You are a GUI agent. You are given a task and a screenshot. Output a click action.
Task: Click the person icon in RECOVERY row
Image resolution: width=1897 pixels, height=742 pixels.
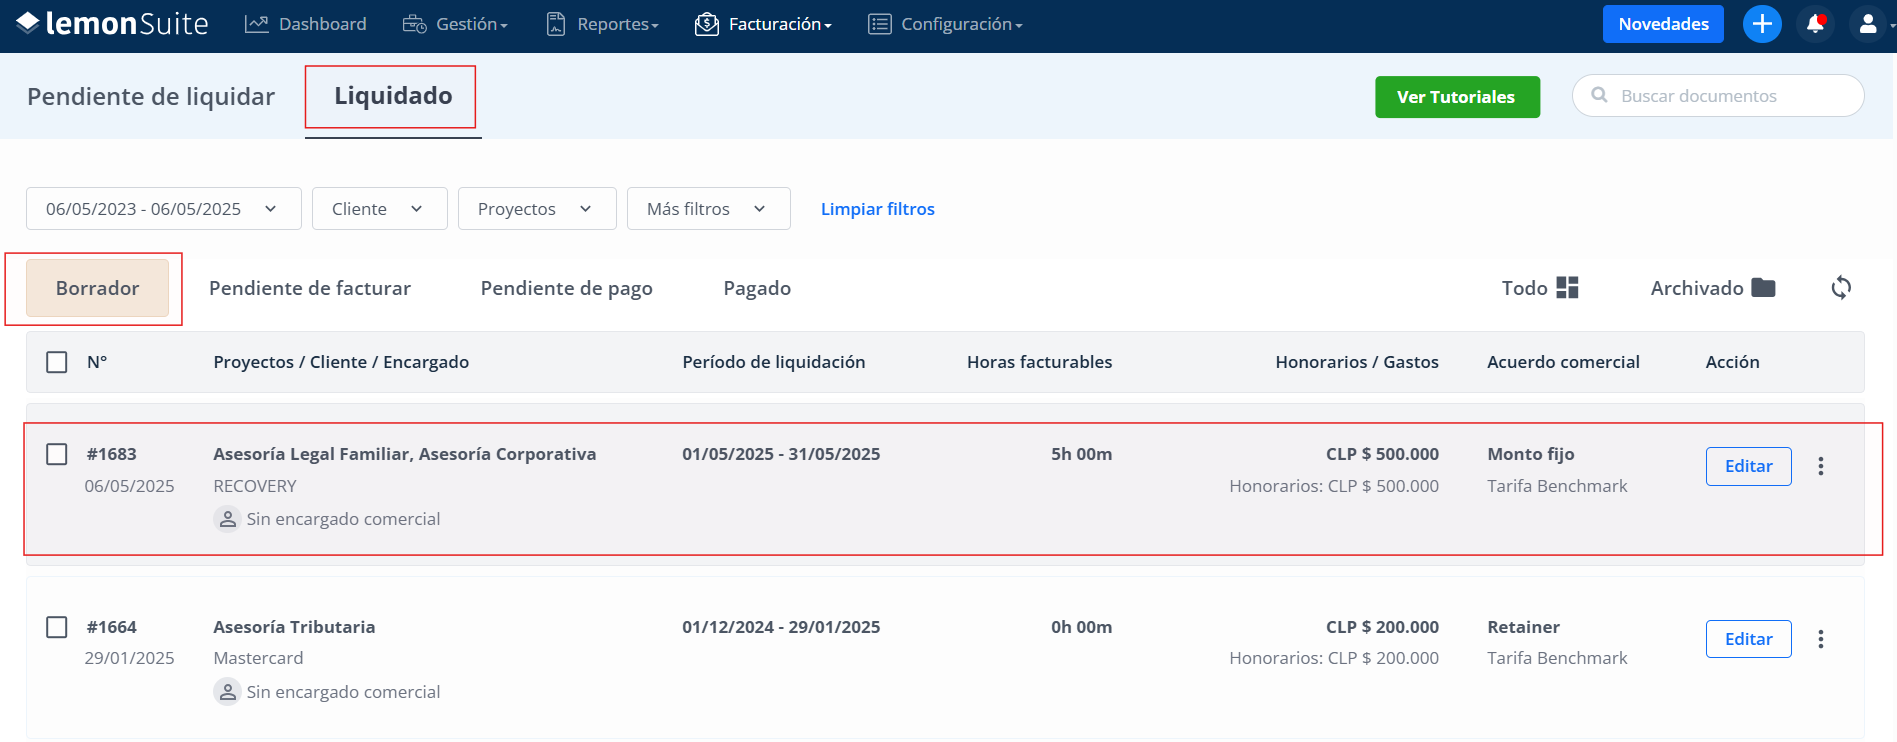[228, 519]
